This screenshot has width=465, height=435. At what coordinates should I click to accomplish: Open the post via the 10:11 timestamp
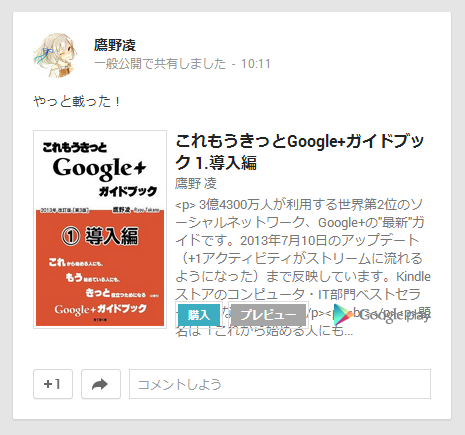coord(256,64)
